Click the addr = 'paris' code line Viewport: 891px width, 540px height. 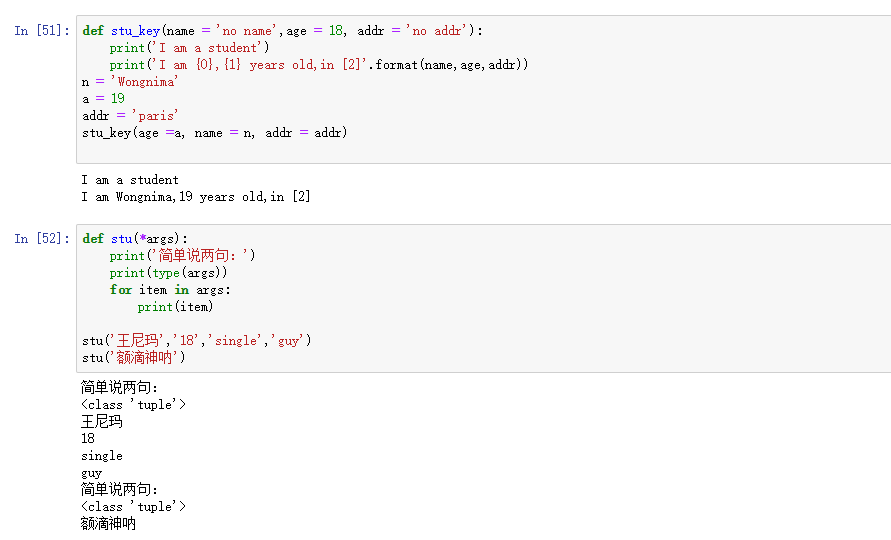130,116
